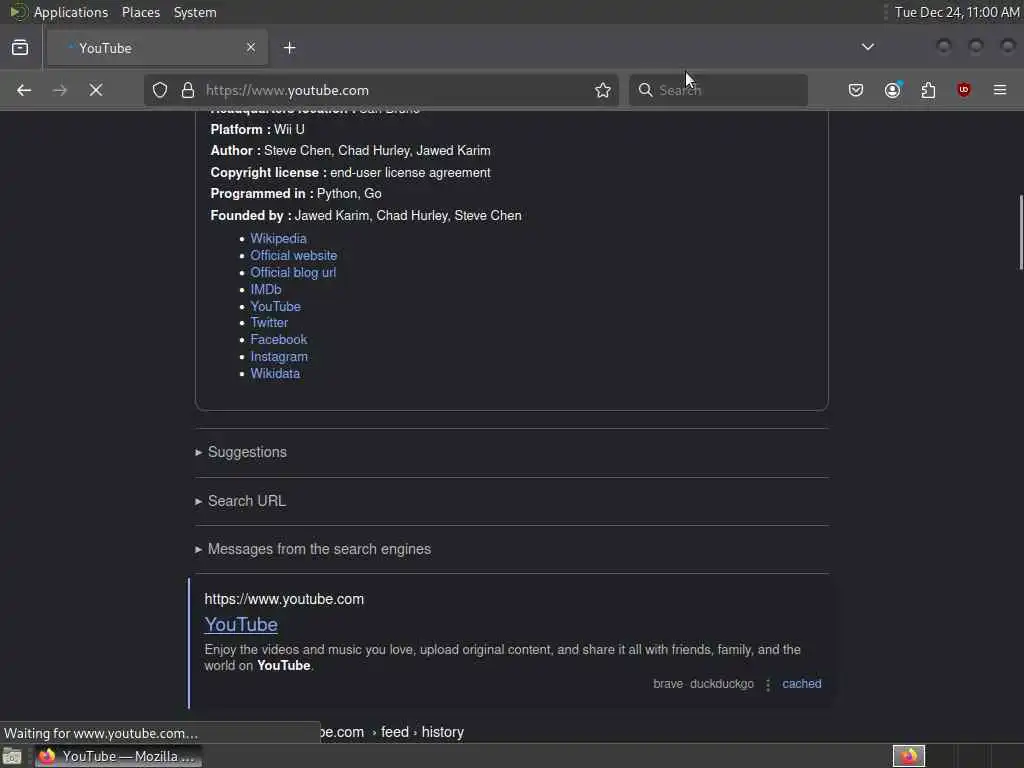Click the 'Author :' text line
This screenshot has width=1024, height=768.
point(350,150)
